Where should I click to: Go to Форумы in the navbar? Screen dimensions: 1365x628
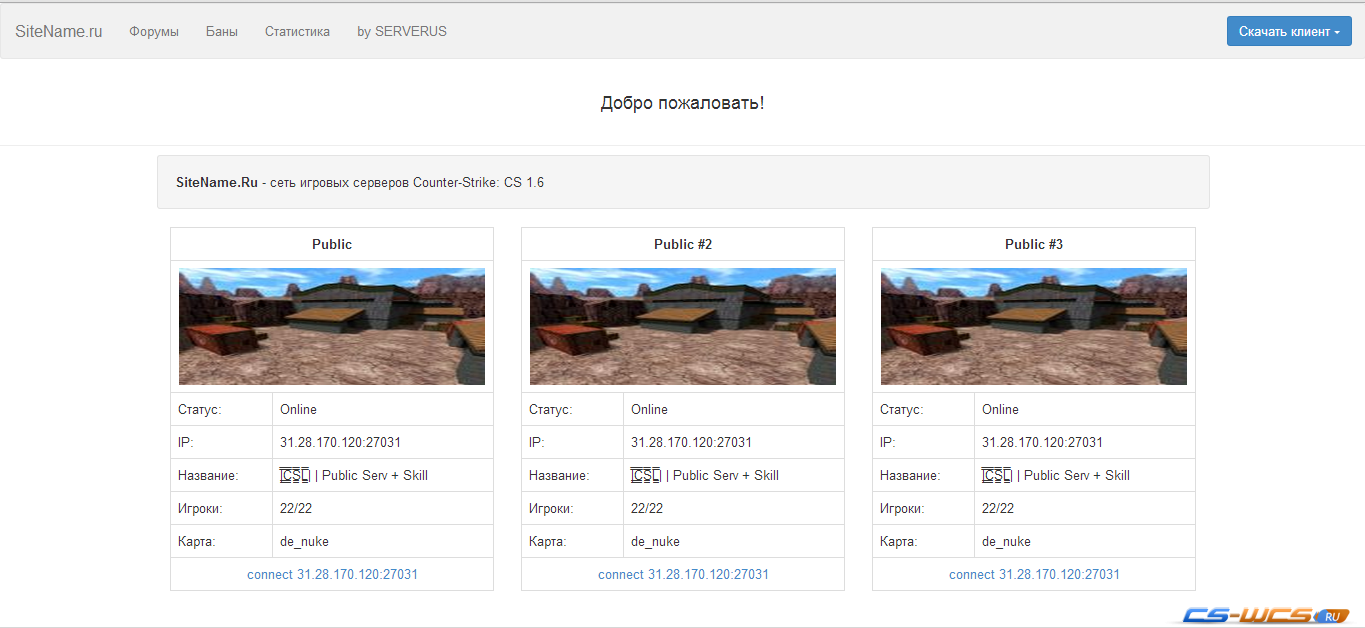(x=154, y=31)
